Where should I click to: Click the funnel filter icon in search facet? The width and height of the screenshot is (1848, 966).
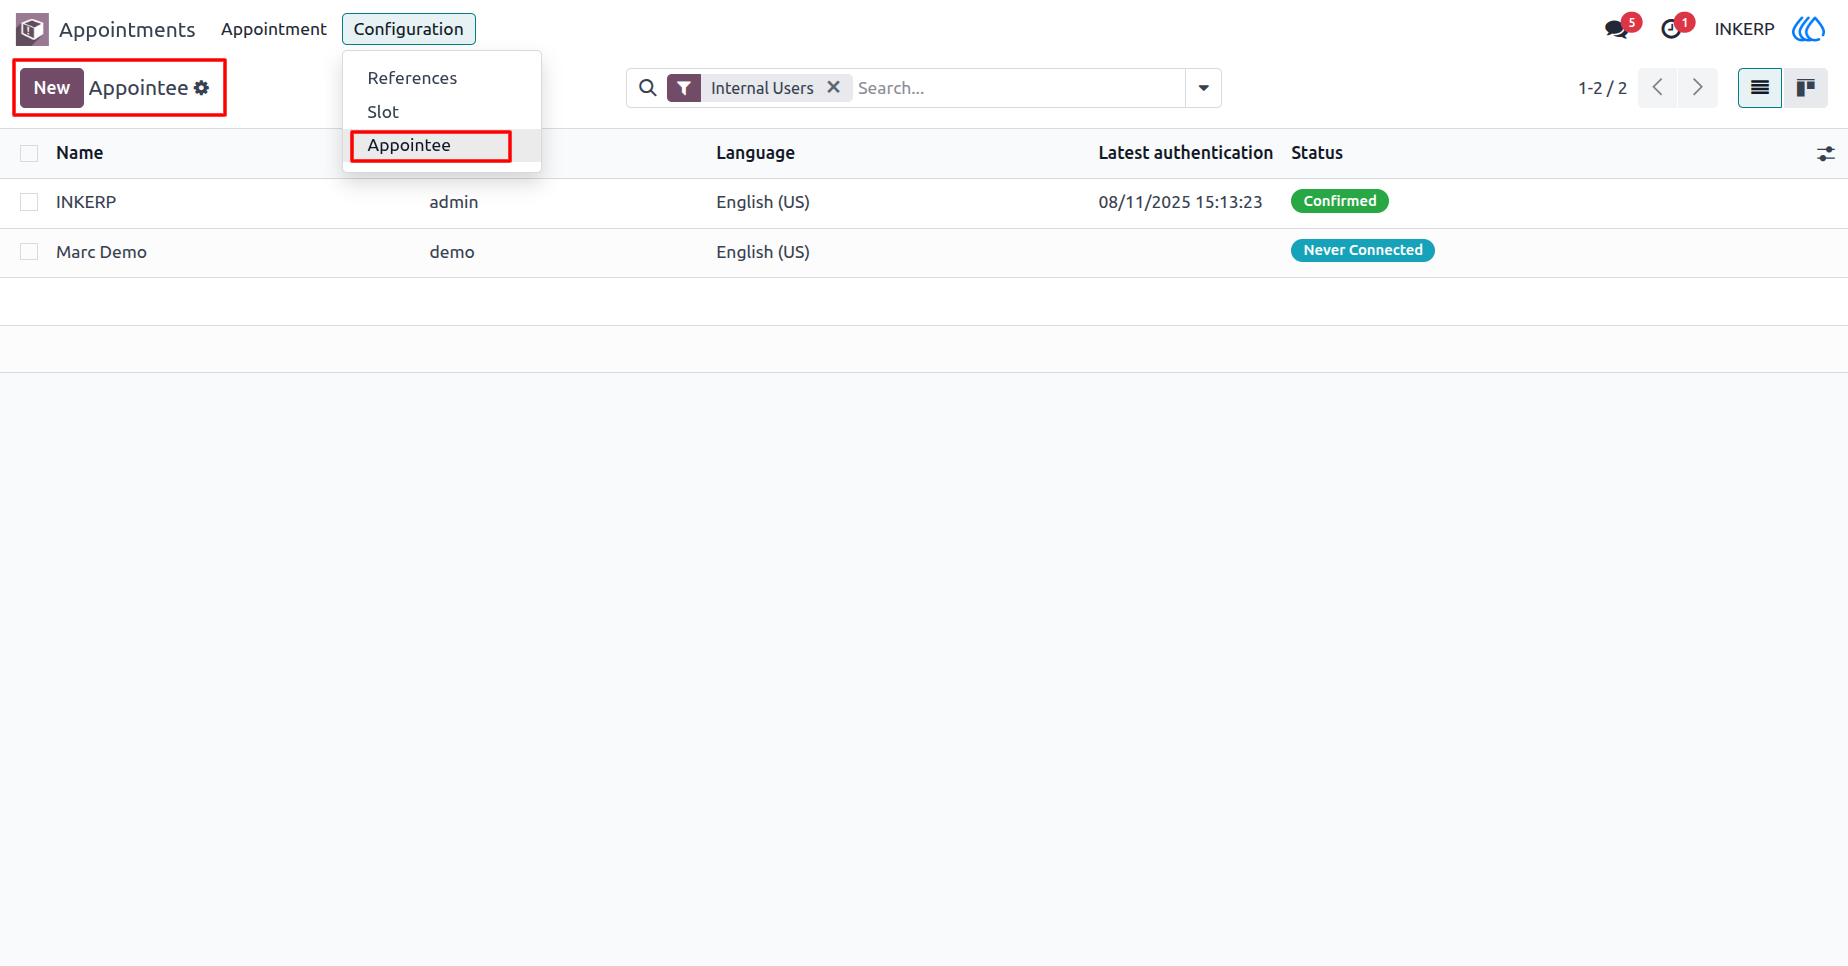click(684, 88)
